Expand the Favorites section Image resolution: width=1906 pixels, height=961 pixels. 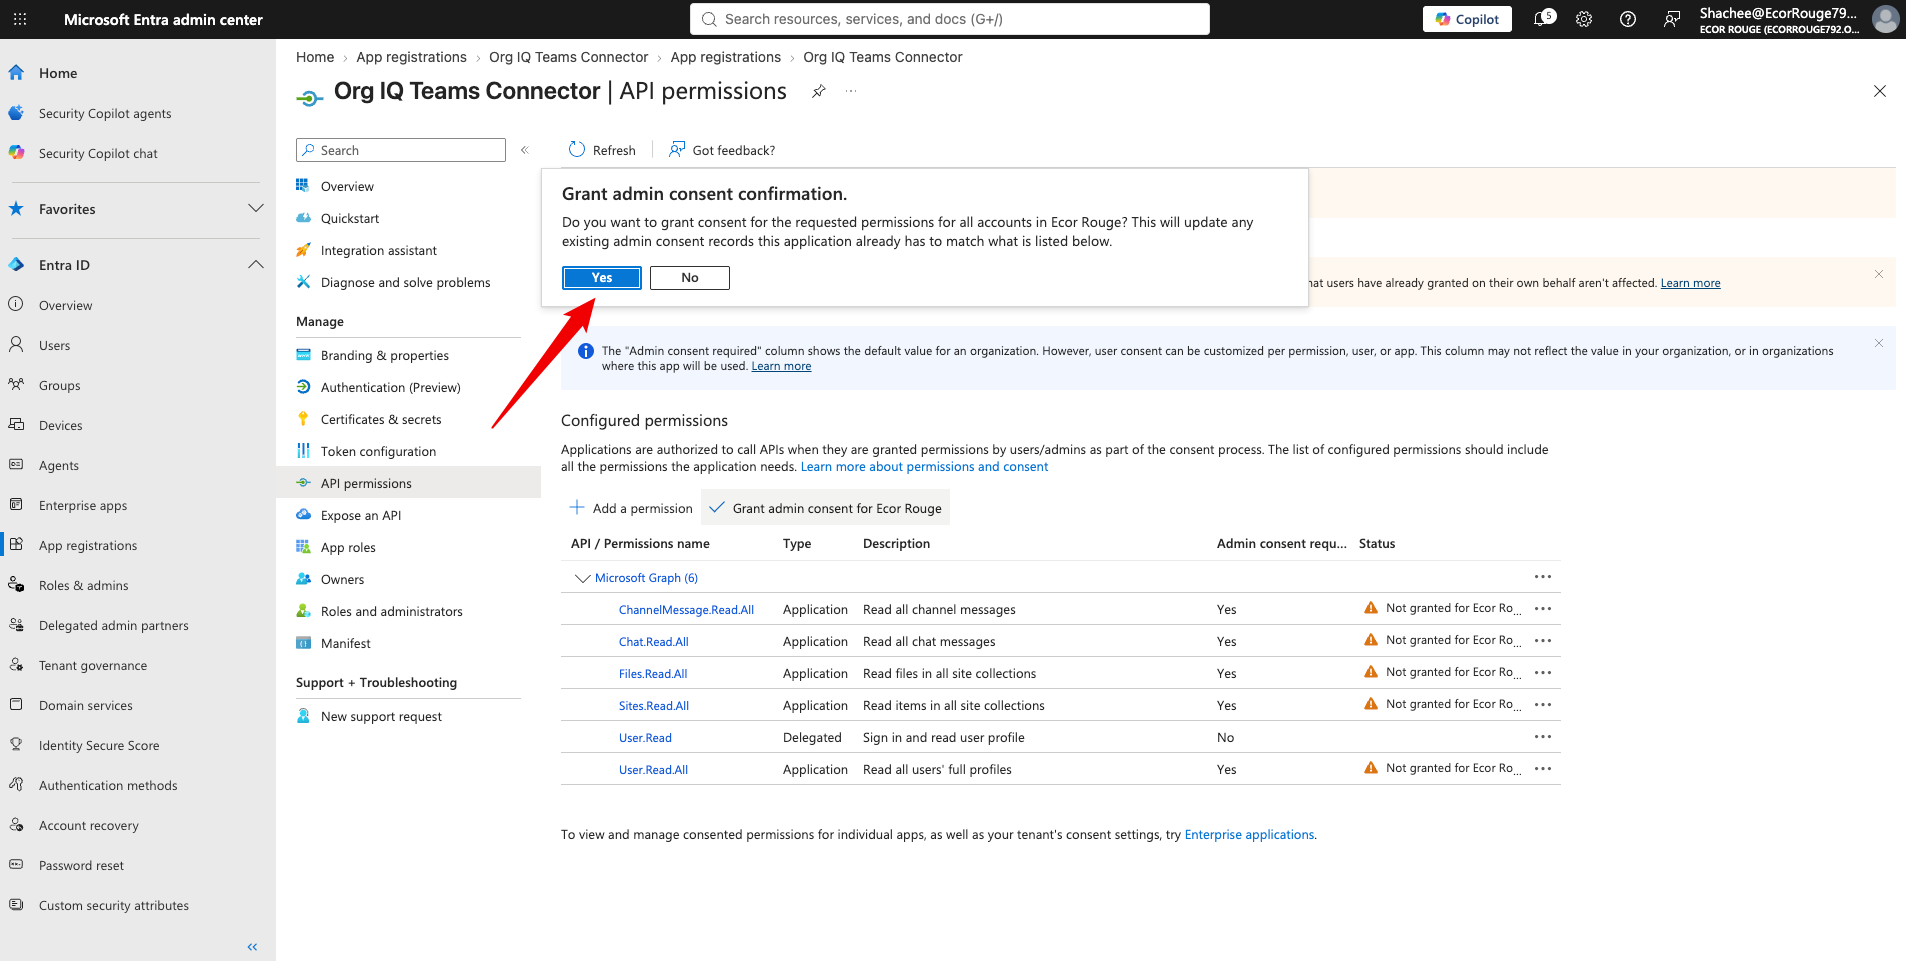pos(256,209)
